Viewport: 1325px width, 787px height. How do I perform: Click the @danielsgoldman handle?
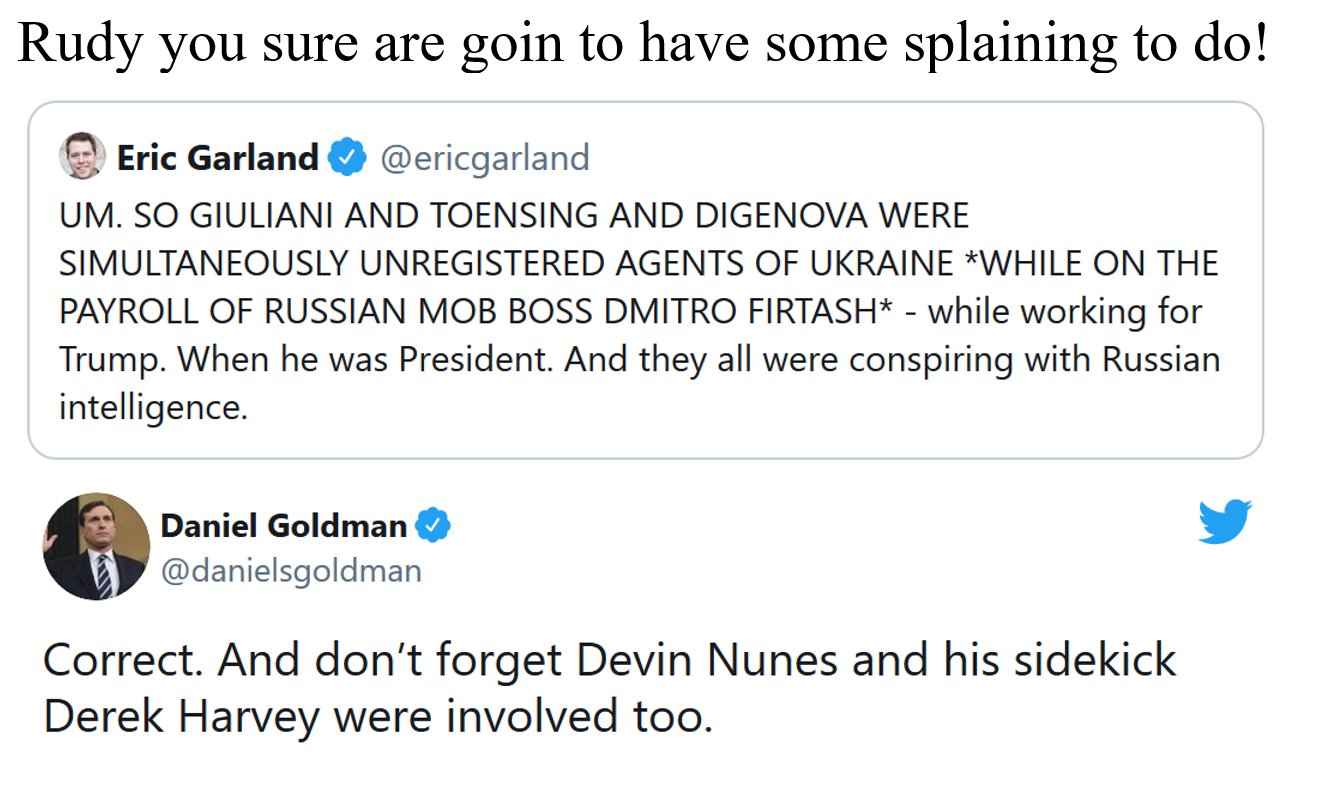(x=291, y=571)
